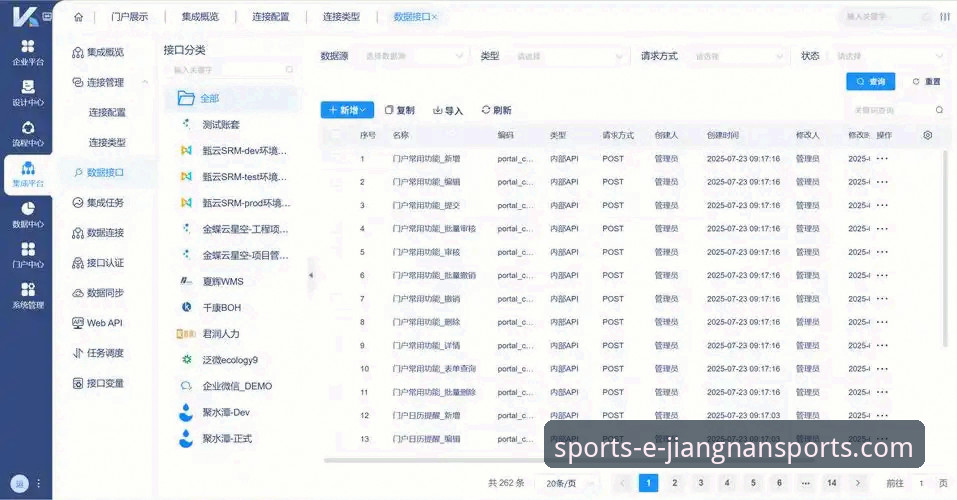Click the more options dots beside avatar
This screenshot has height=500, width=957.
tap(38, 484)
